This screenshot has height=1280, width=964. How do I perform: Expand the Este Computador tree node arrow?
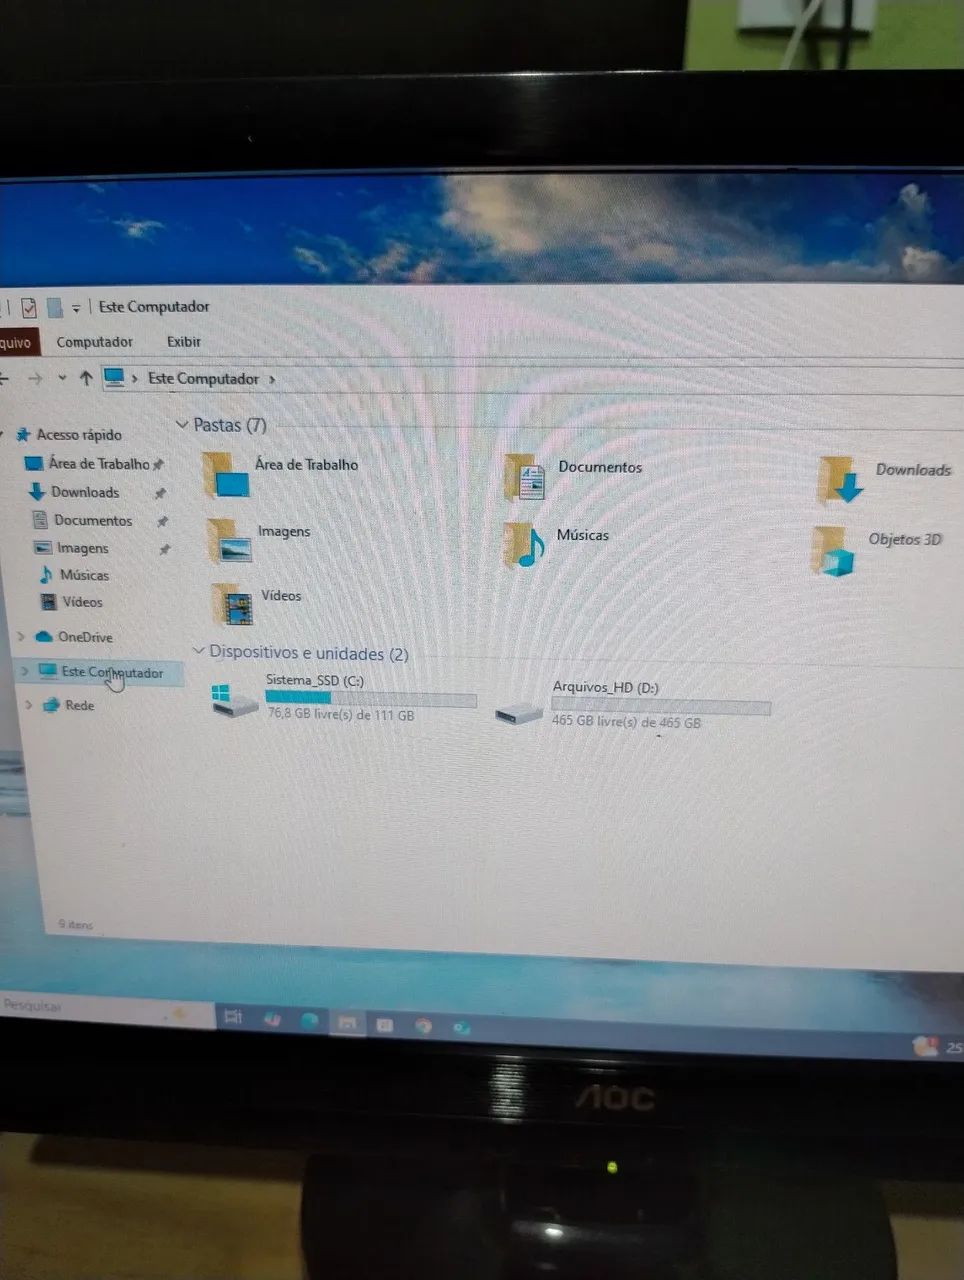24,671
